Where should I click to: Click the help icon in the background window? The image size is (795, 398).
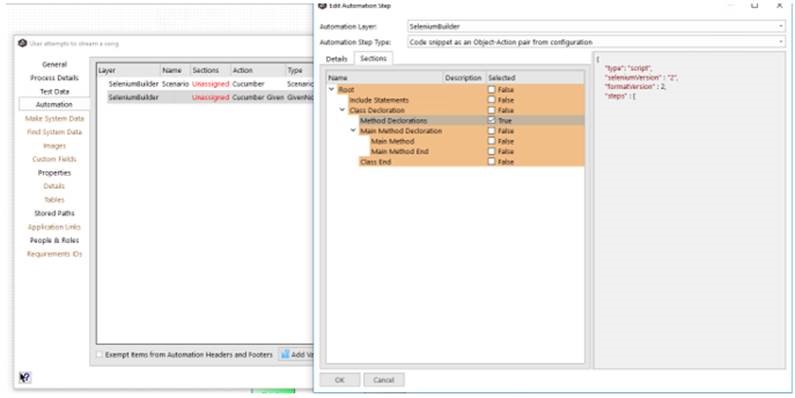click(x=24, y=377)
